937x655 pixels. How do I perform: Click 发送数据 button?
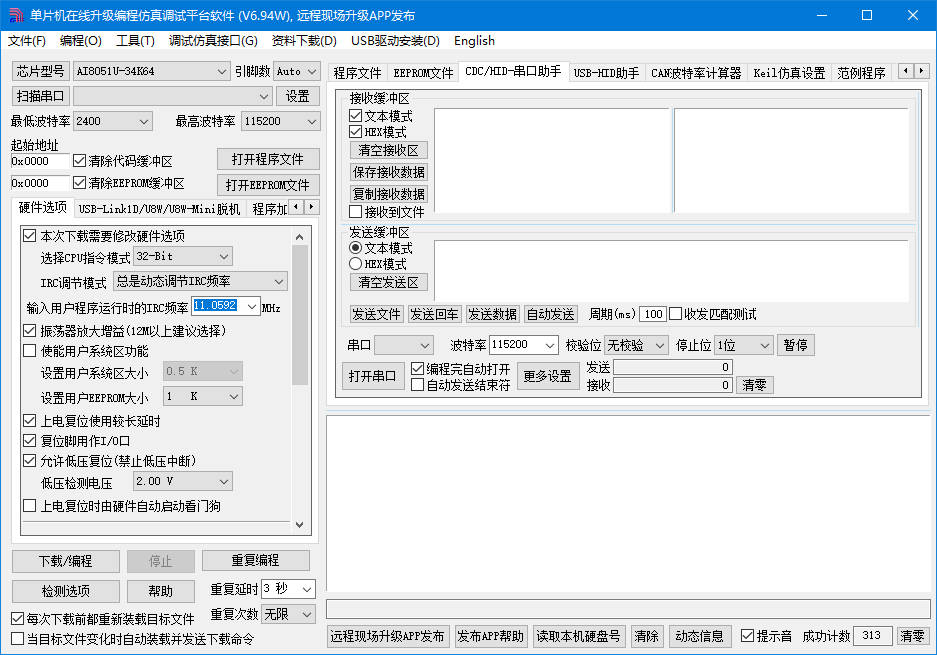pos(492,314)
